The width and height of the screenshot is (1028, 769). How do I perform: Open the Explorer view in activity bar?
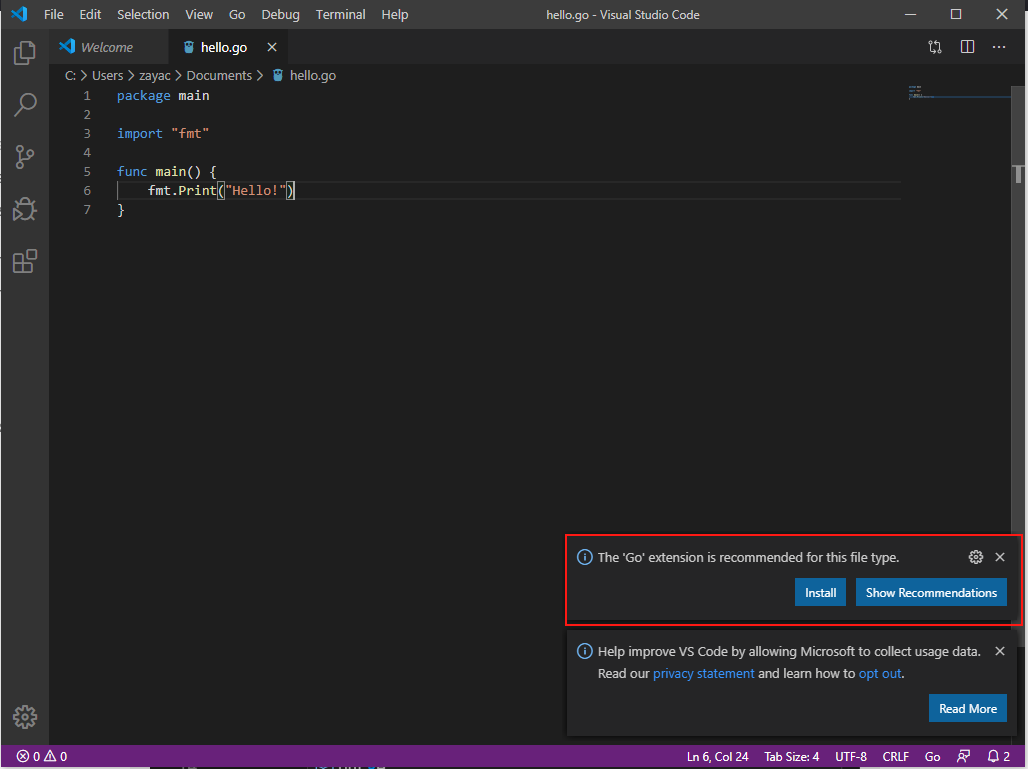coord(24,53)
